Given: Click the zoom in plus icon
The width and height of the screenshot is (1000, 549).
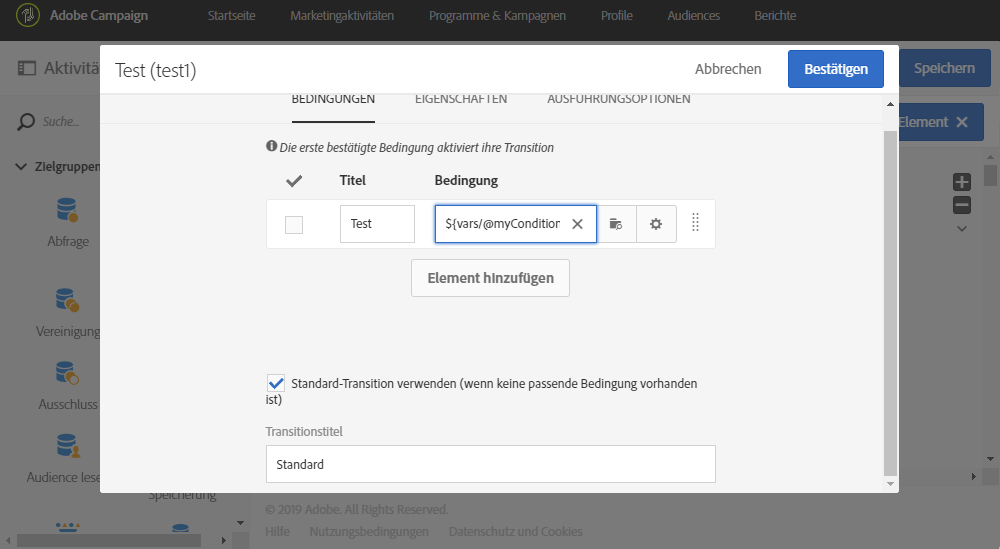Looking at the screenshot, I should pos(962,182).
